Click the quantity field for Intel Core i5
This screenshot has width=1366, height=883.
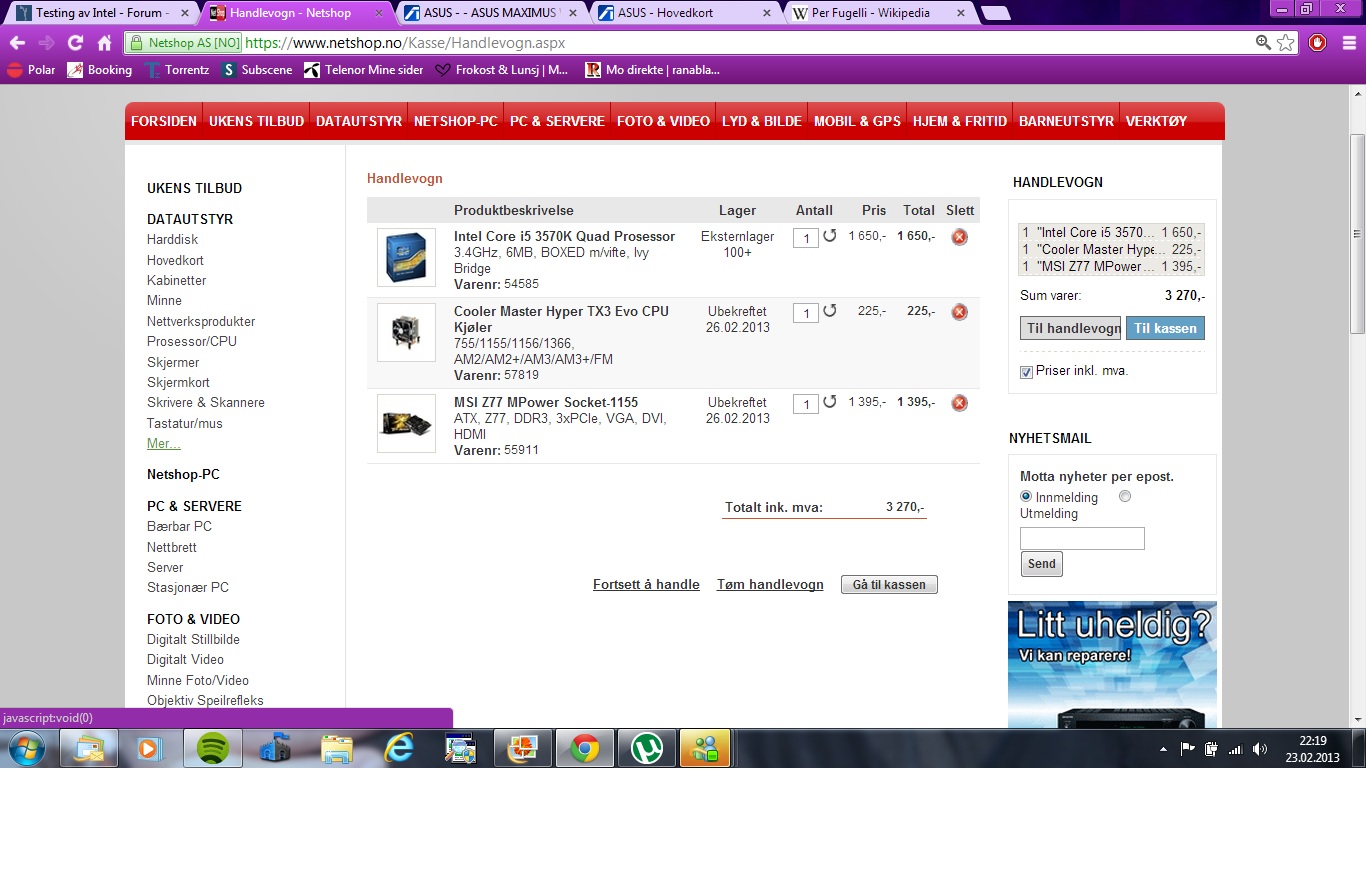(x=805, y=238)
